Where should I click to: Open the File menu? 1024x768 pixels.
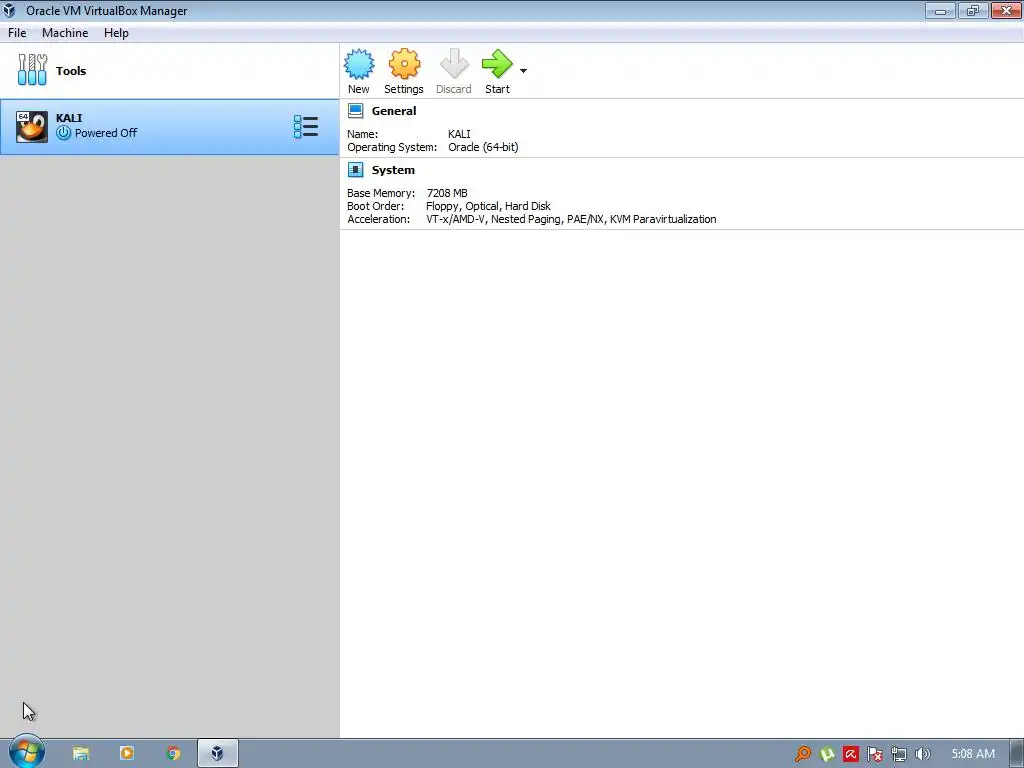click(17, 33)
